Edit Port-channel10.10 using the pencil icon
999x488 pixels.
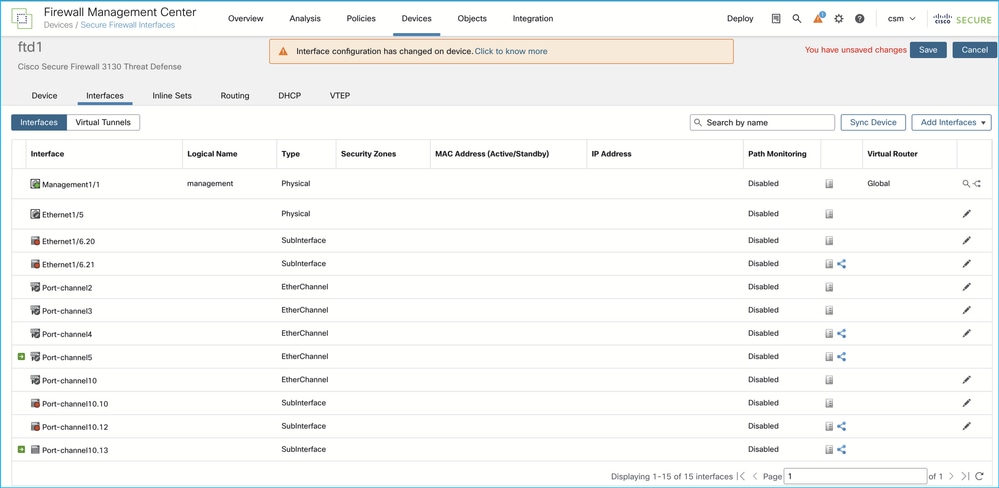pyautogui.click(x=967, y=403)
